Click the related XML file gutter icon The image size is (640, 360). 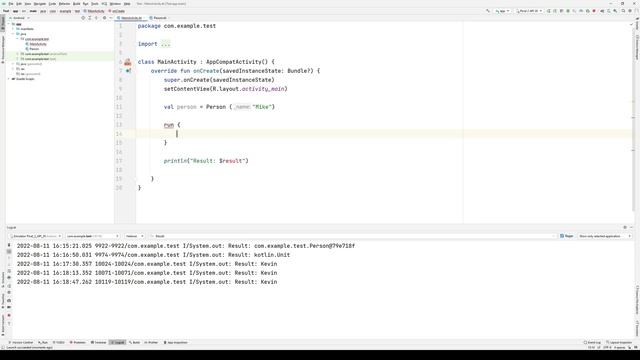pos(128,62)
